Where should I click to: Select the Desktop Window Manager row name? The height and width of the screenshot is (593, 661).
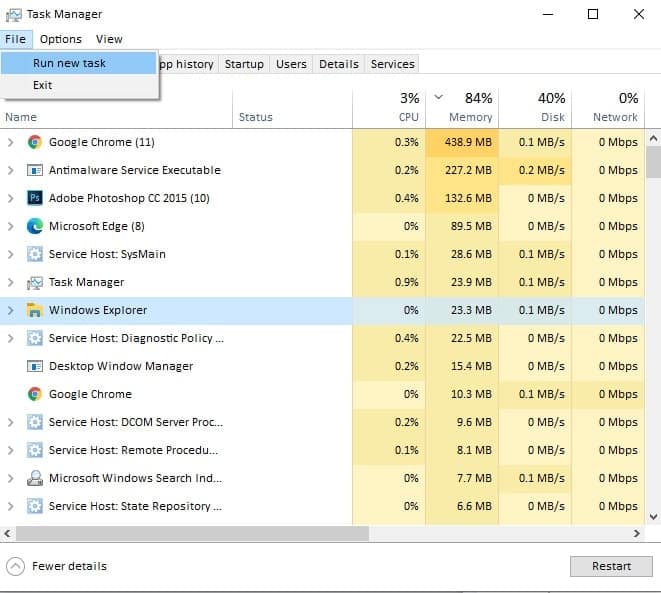pyautogui.click(x=121, y=366)
